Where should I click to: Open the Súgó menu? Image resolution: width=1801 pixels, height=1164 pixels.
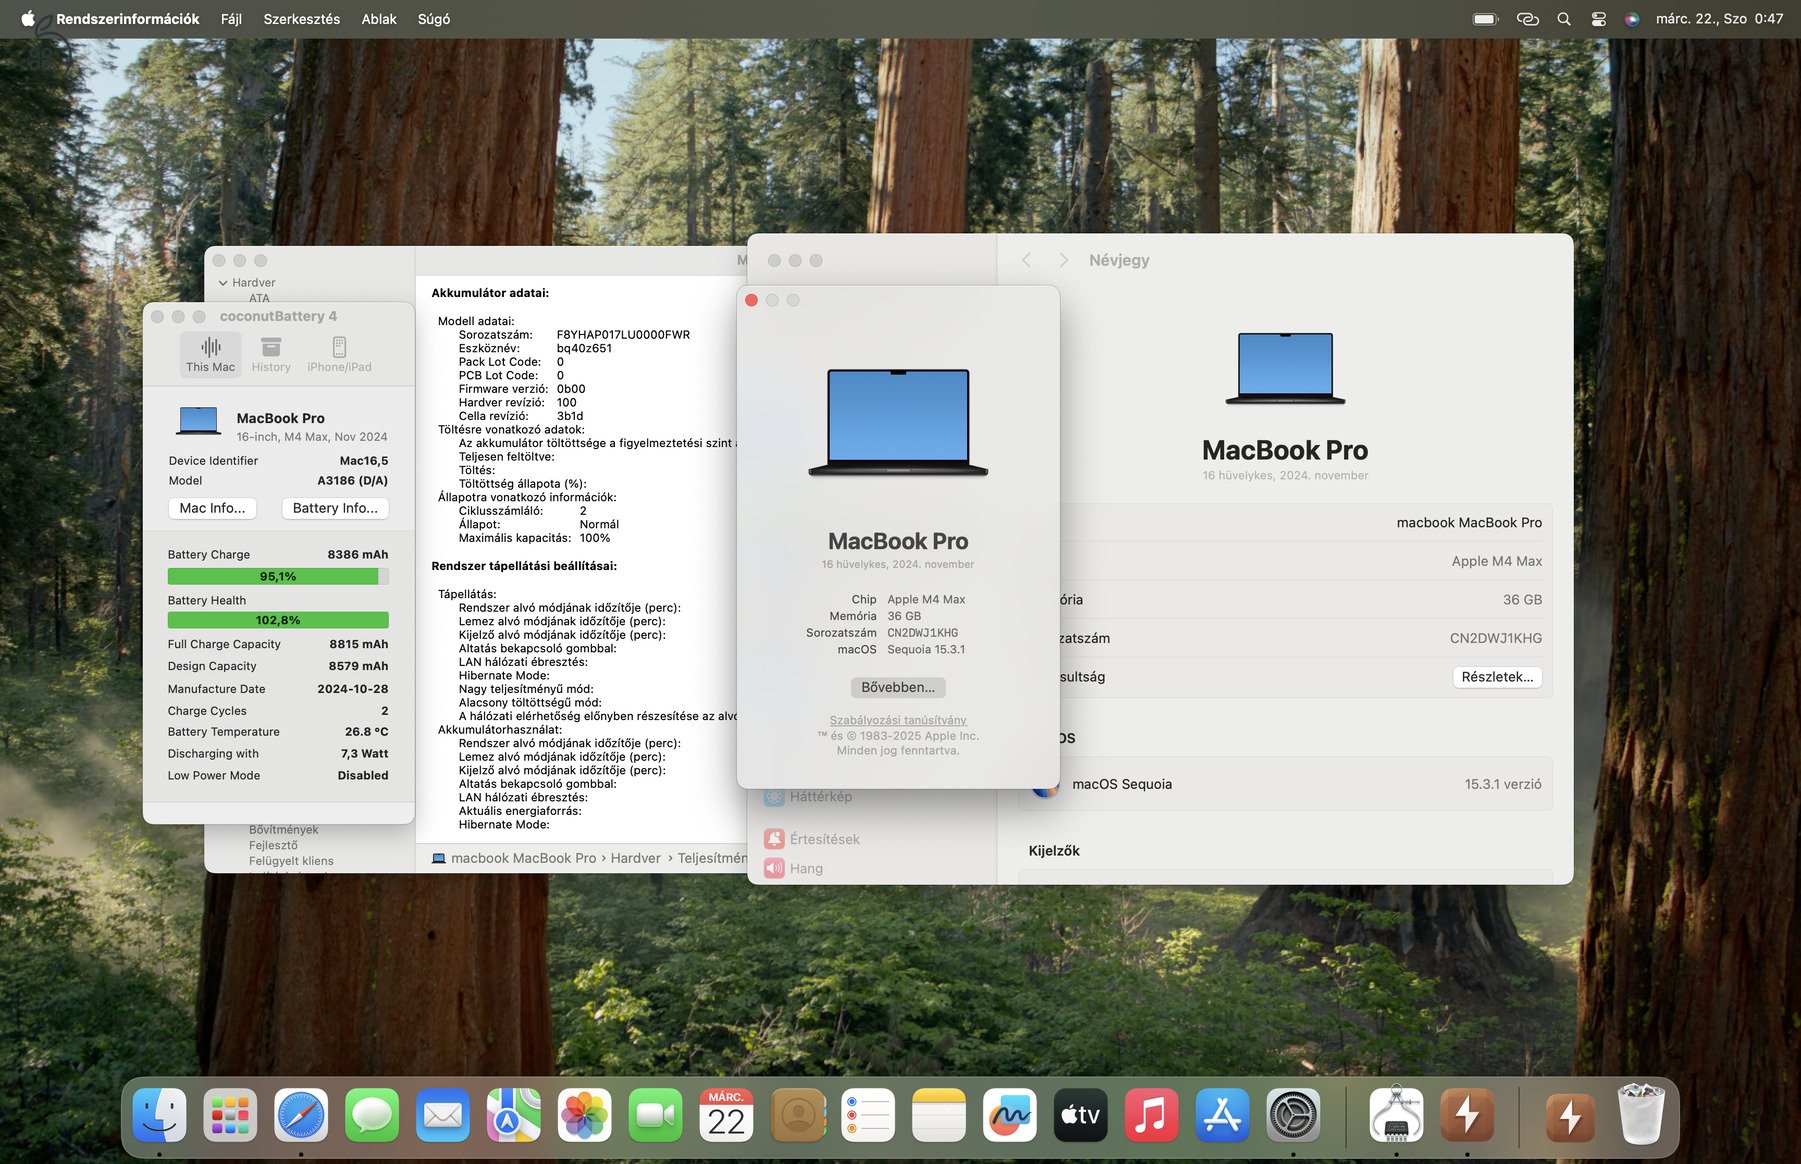[433, 18]
